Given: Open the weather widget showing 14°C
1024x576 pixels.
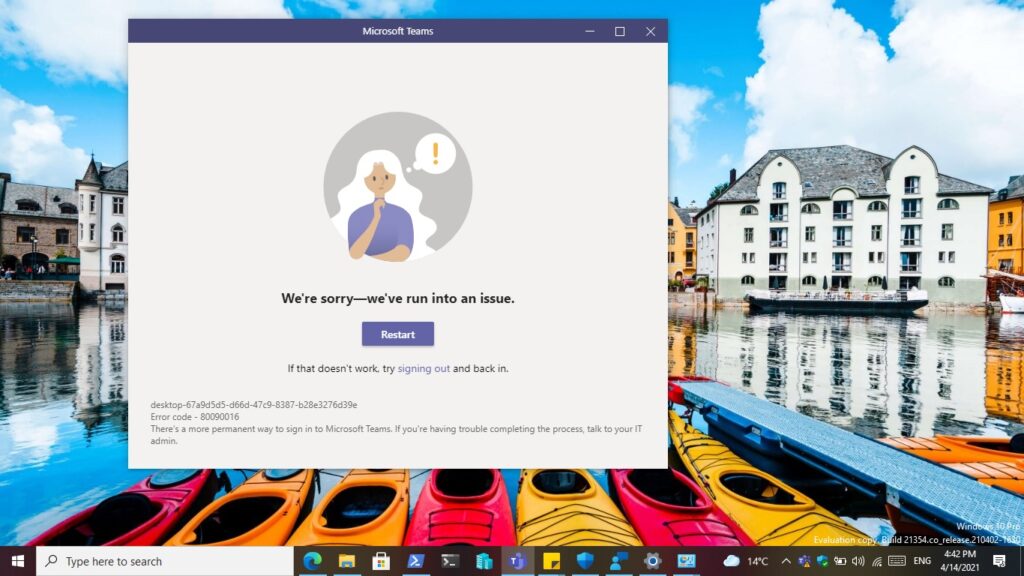Looking at the screenshot, I should 745,561.
